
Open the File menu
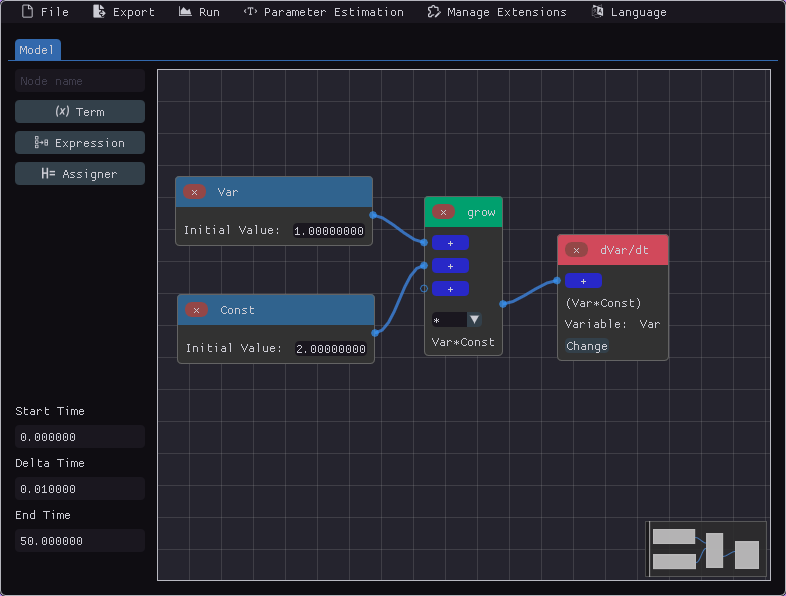pos(45,12)
